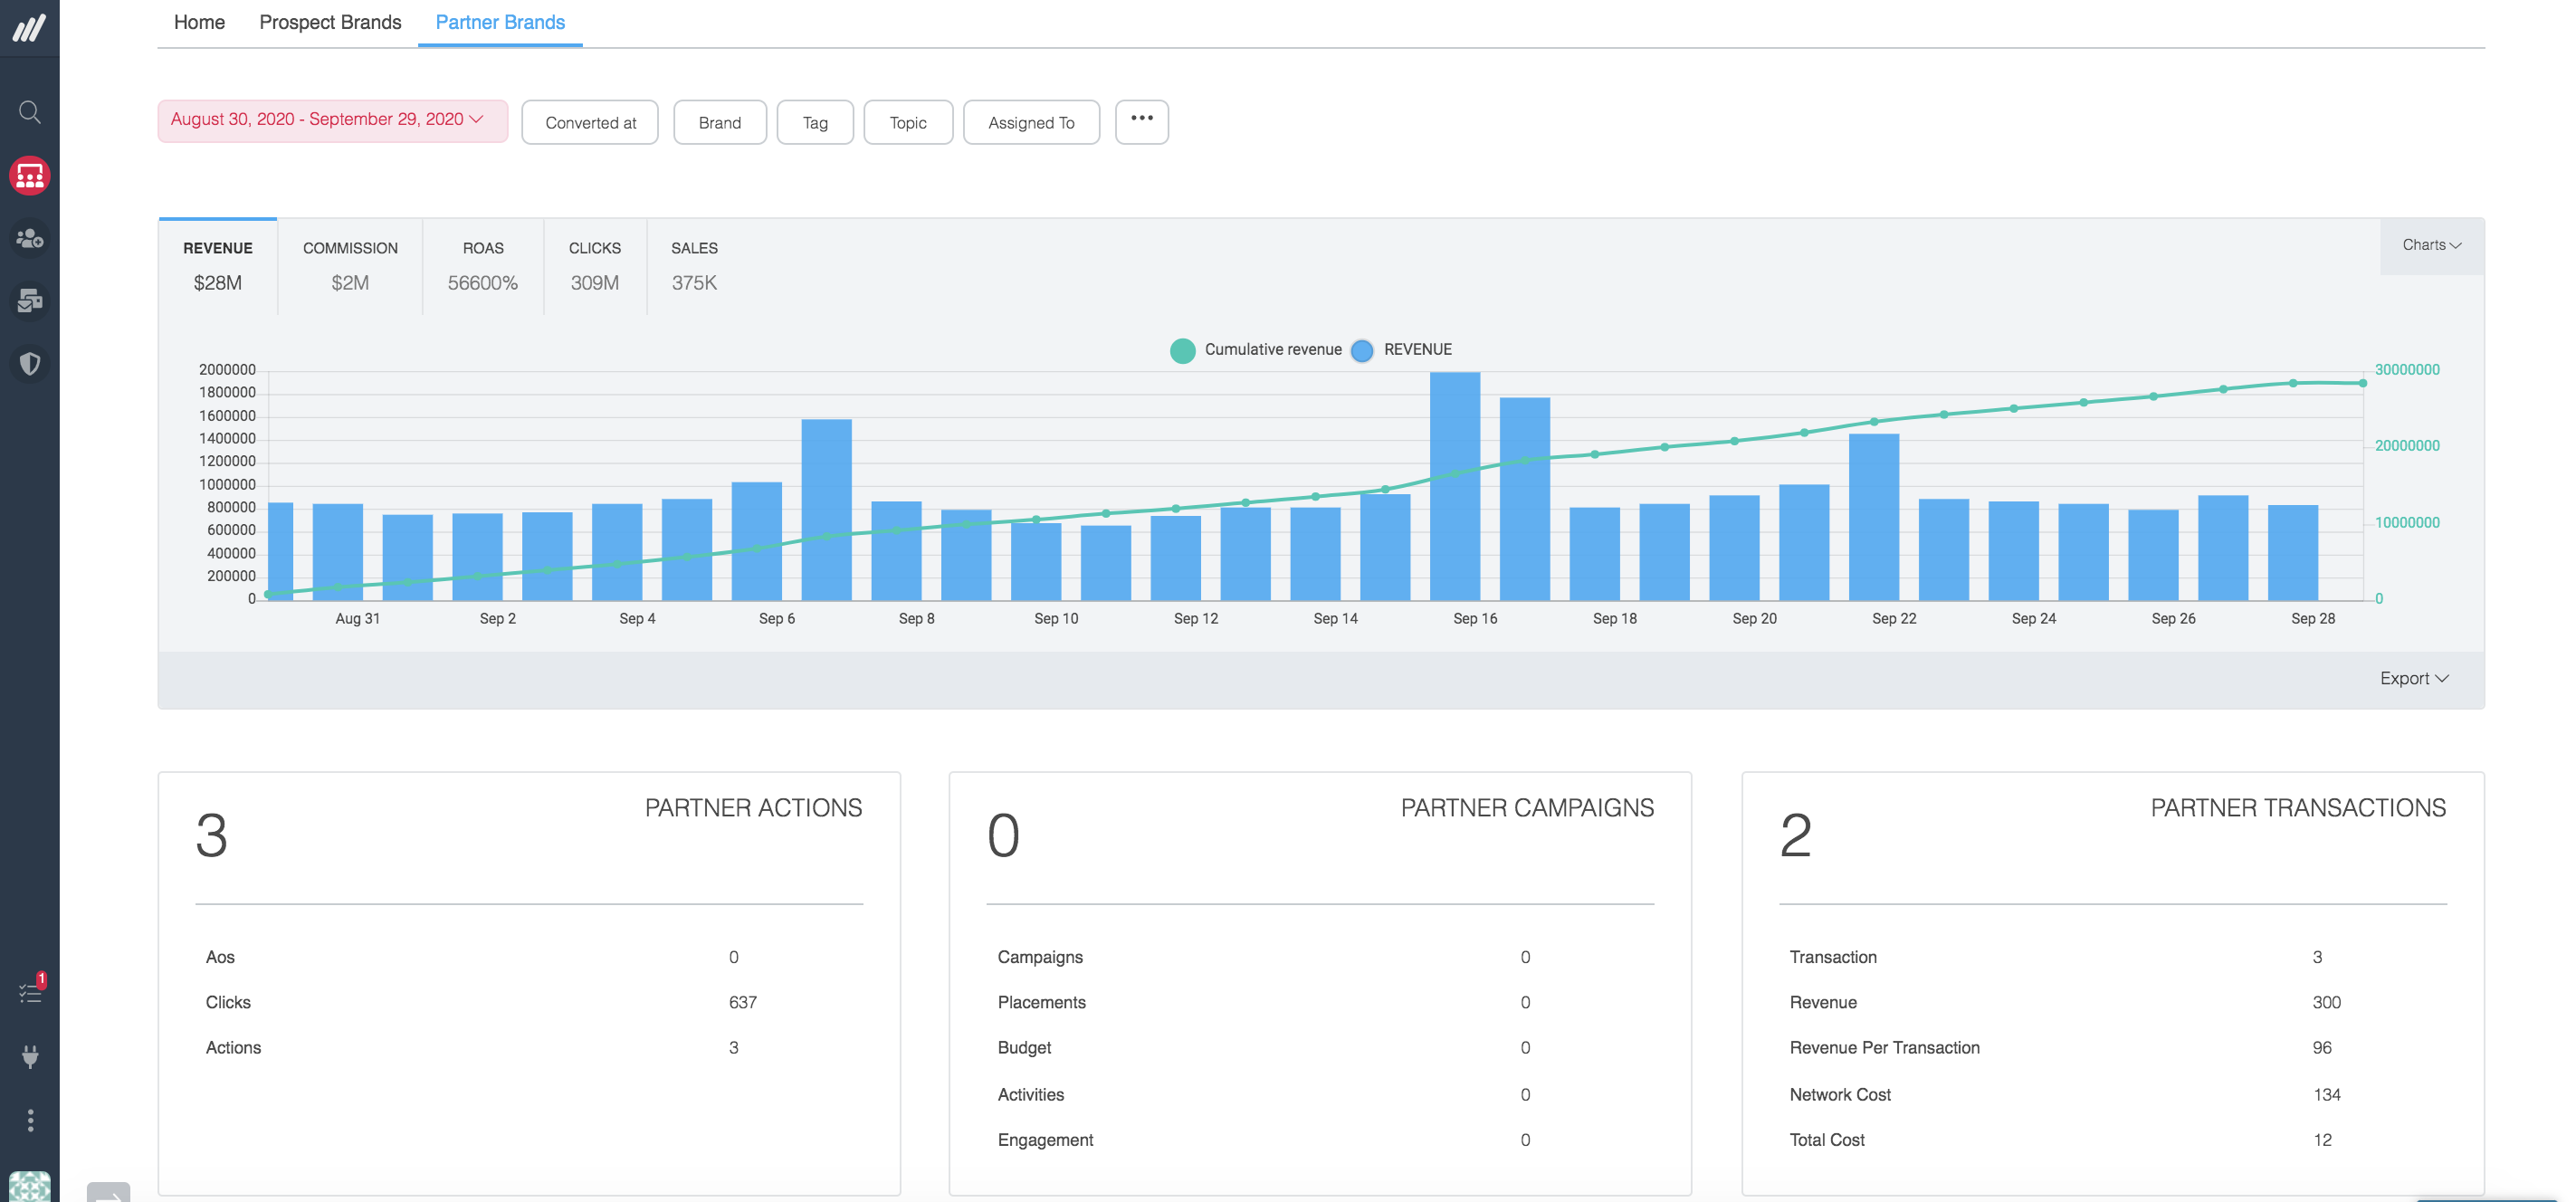Image resolution: width=2576 pixels, height=1202 pixels.
Task: Open the Export dropdown
Action: (x=2413, y=678)
